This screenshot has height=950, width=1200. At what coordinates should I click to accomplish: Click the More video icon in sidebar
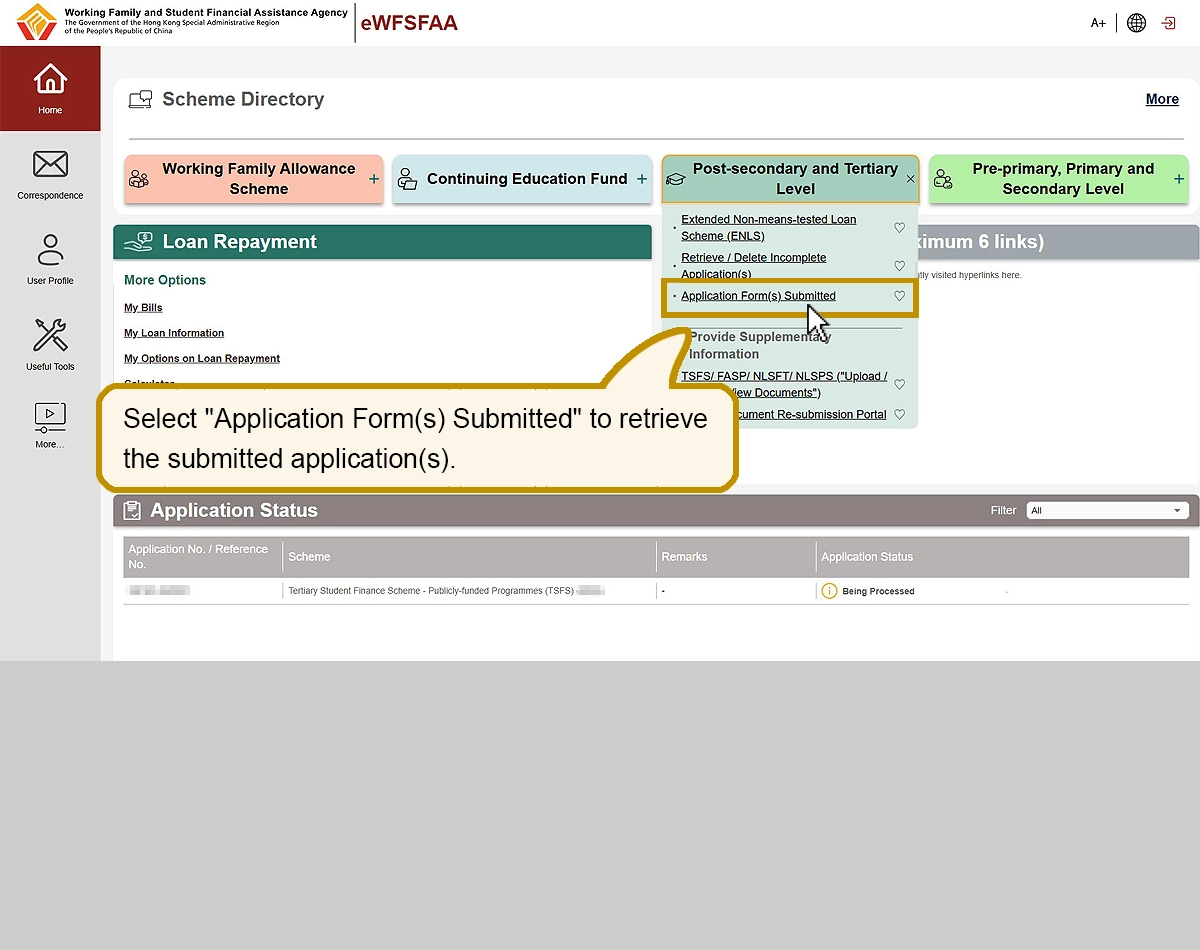[x=50, y=416]
